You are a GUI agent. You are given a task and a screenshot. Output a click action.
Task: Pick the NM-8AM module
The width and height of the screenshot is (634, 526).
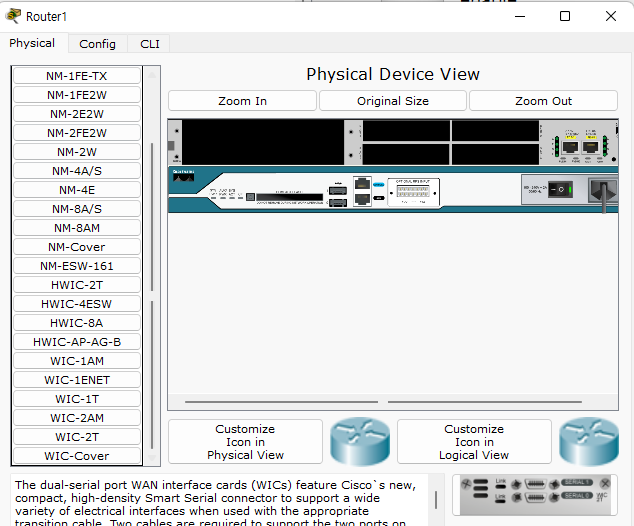point(77,228)
